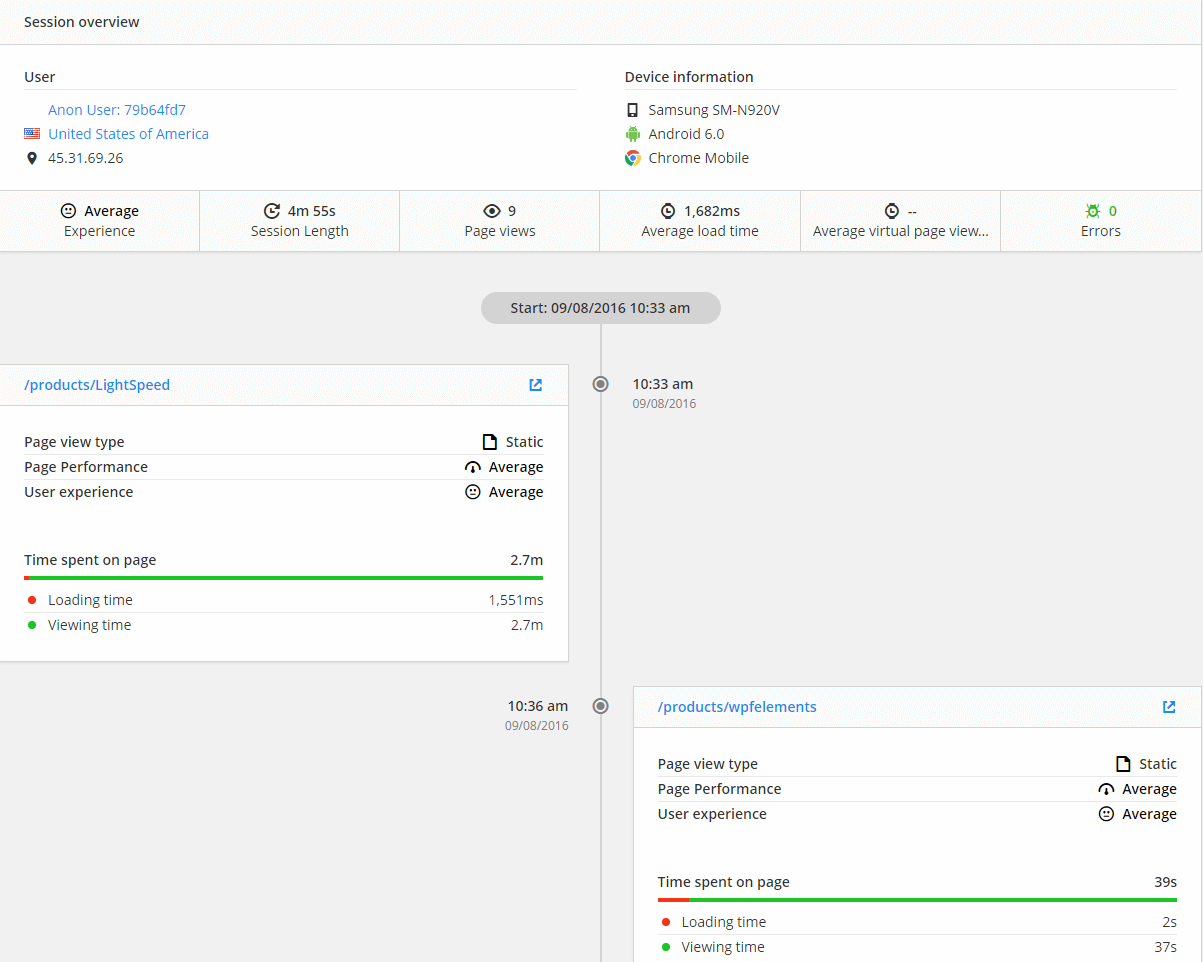Click the 10:33 am timeline marker dot
Viewport: 1203px width, 962px height.
[600, 384]
